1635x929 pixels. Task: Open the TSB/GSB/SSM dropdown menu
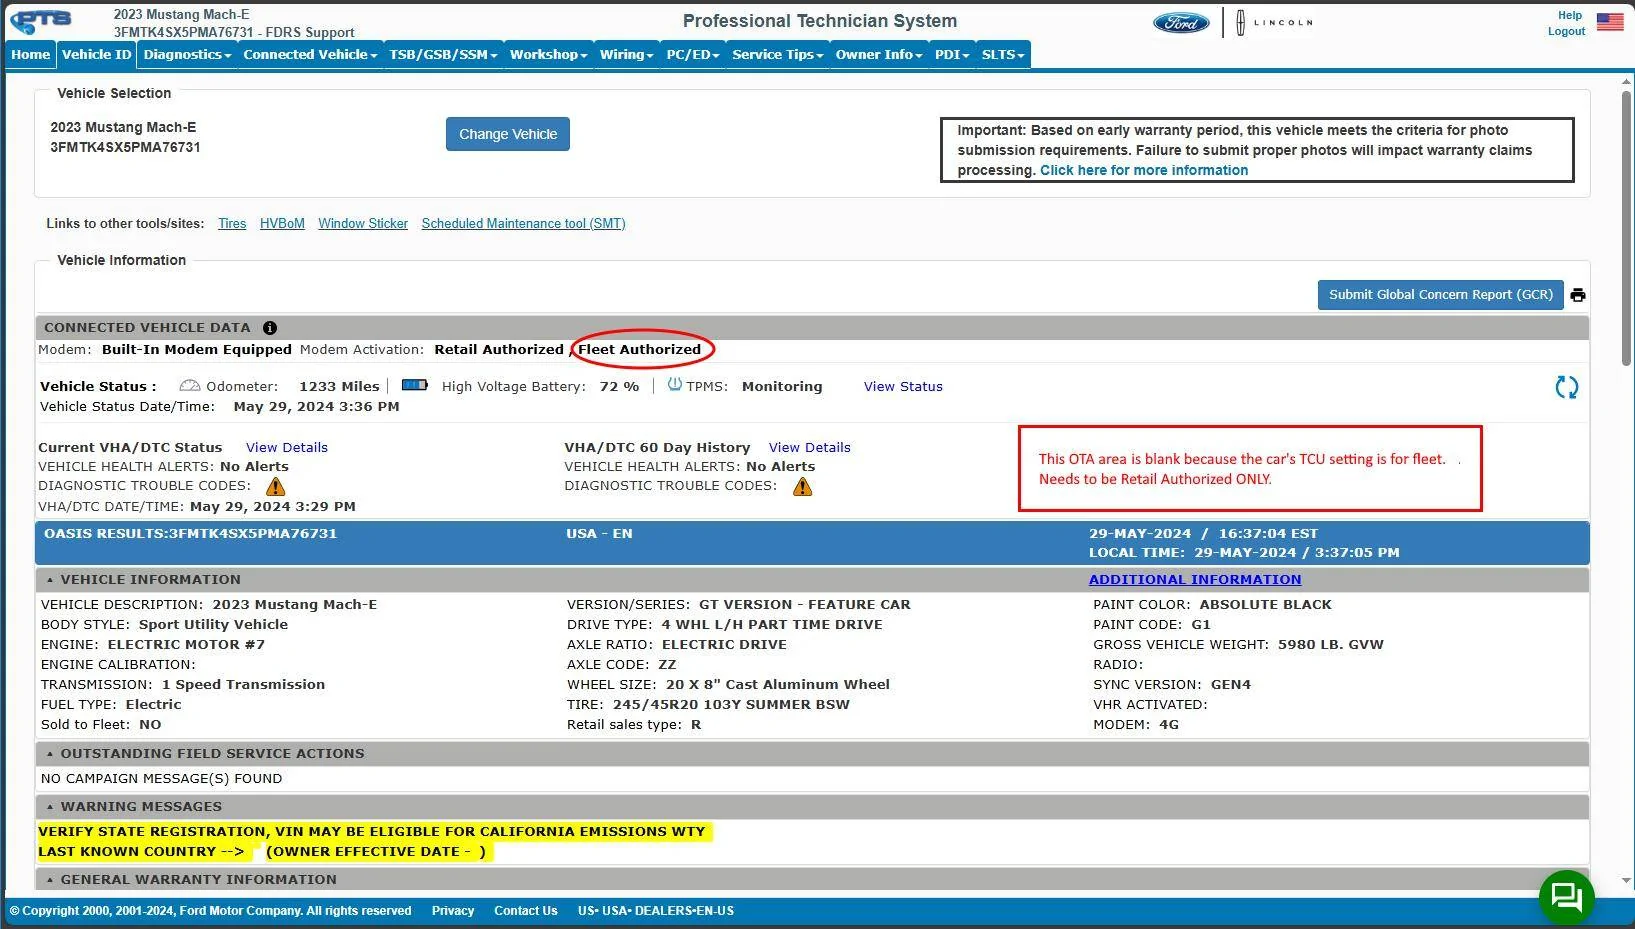tap(443, 55)
